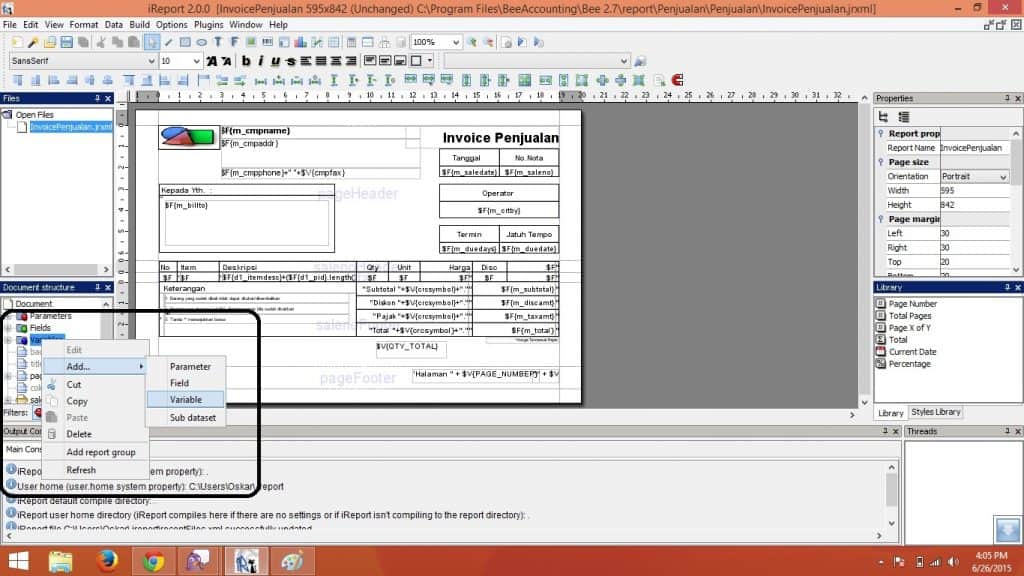This screenshot has height=576, width=1024.
Task: Open the border style dropdown arrow
Action: pos(430,61)
